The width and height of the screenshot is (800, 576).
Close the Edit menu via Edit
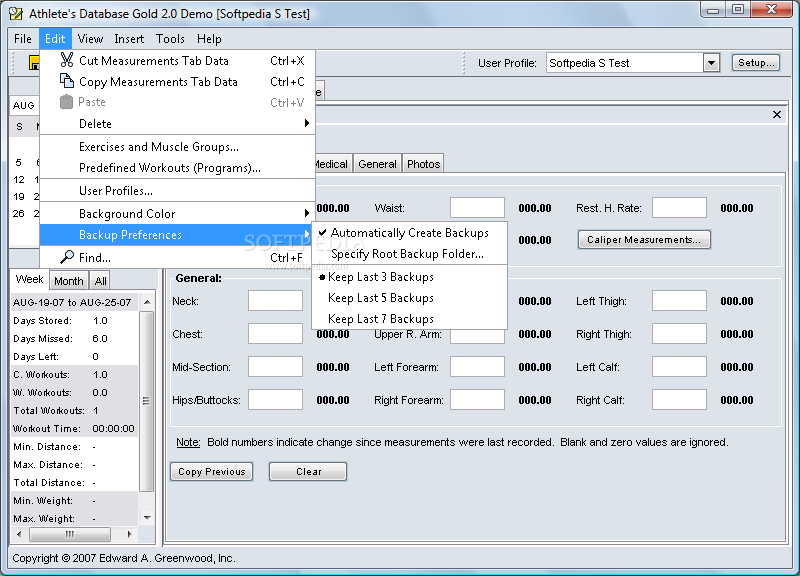[55, 39]
